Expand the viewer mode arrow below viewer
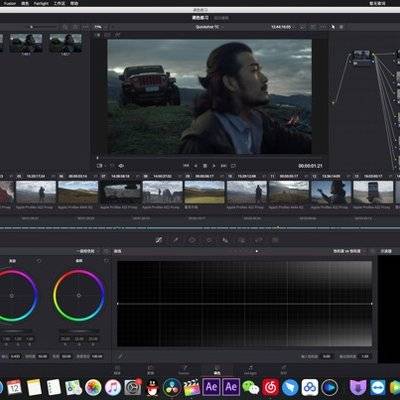Screen dimensions: 400x400 106,165
